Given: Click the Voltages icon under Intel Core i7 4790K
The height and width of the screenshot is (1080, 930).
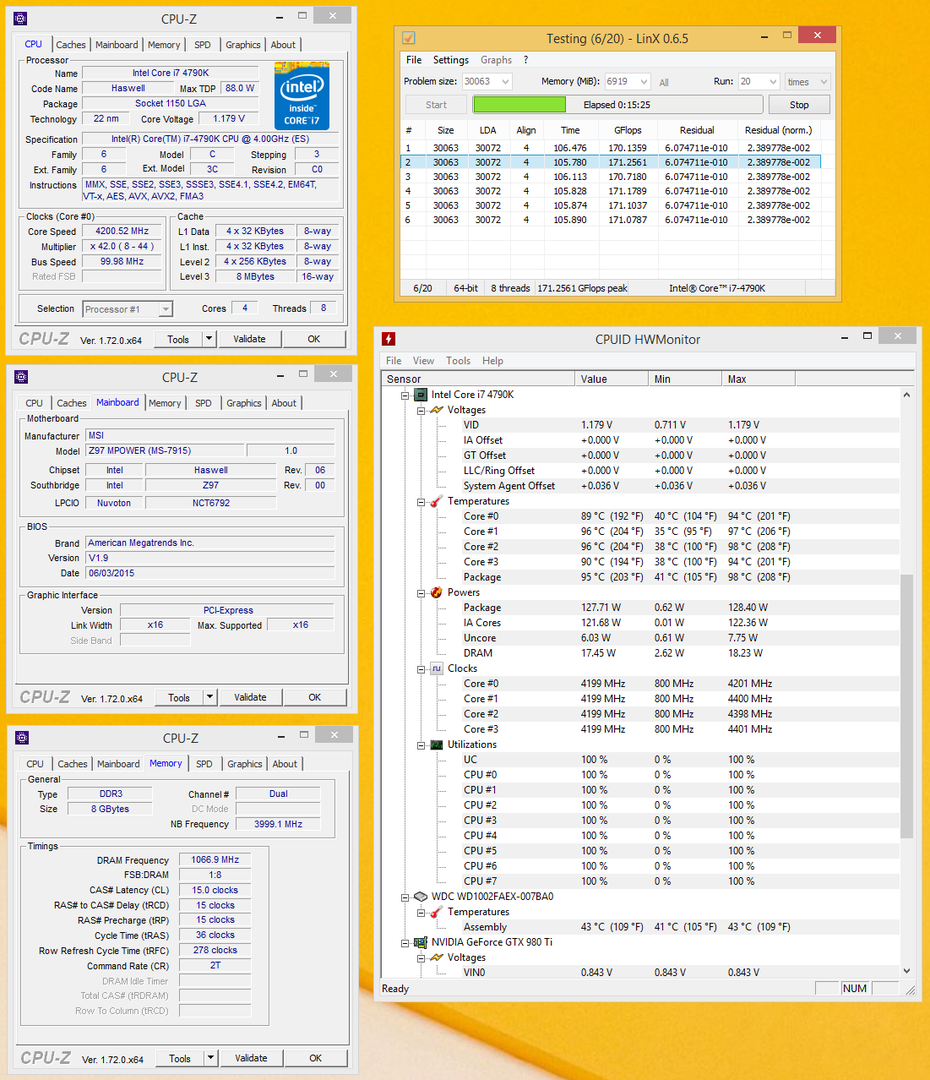Looking at the screenshot, I should [x=437, y=410].
